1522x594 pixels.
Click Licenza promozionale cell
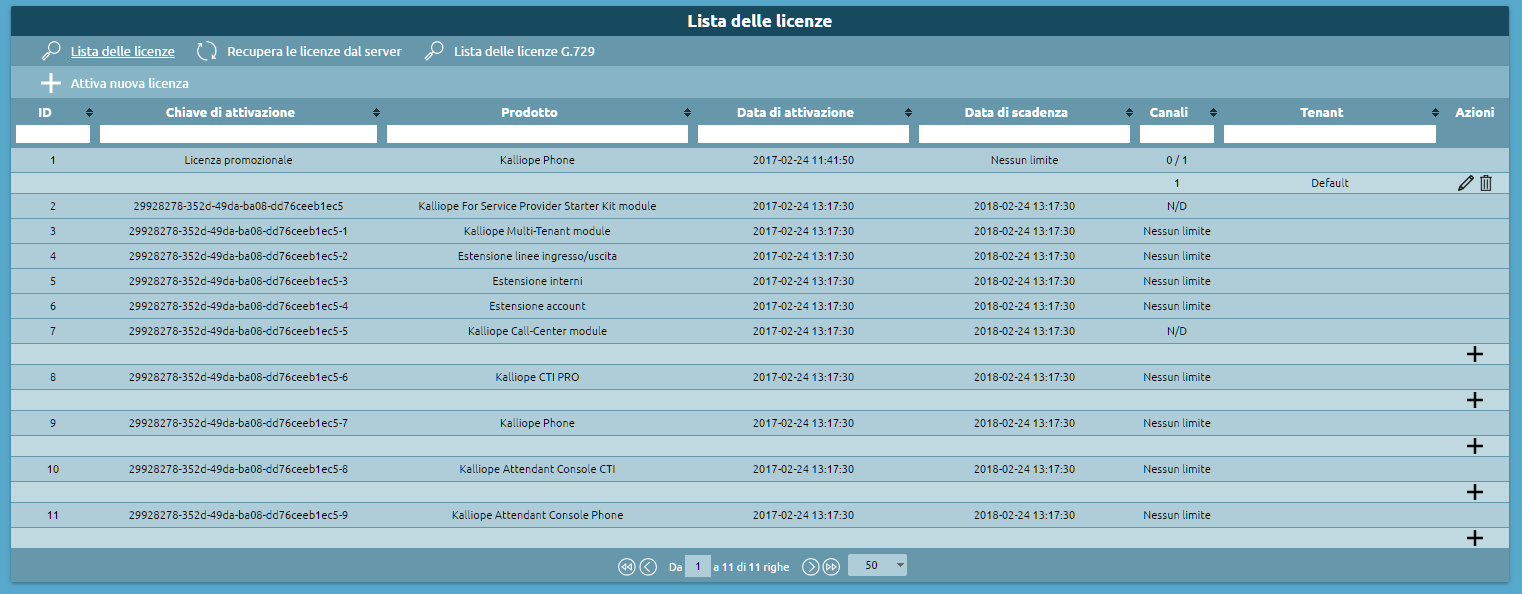click(x=238, y=160)
